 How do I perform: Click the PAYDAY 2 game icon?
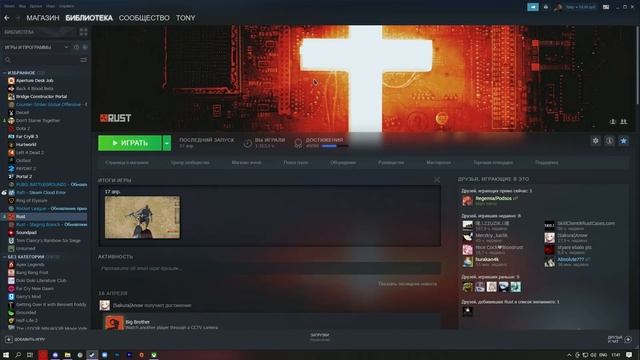(11, 169)
